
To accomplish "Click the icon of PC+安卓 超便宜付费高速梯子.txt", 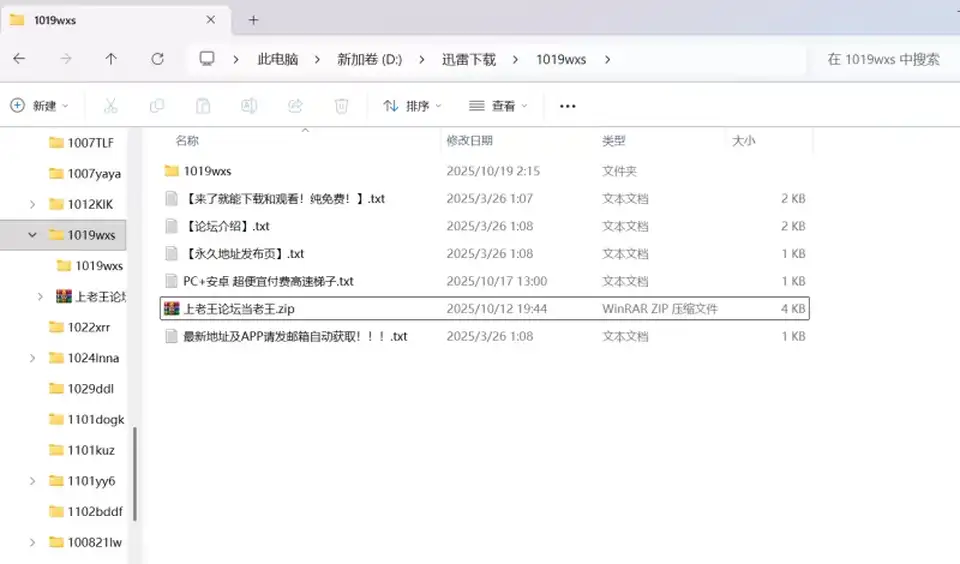I will coord(171,281).
